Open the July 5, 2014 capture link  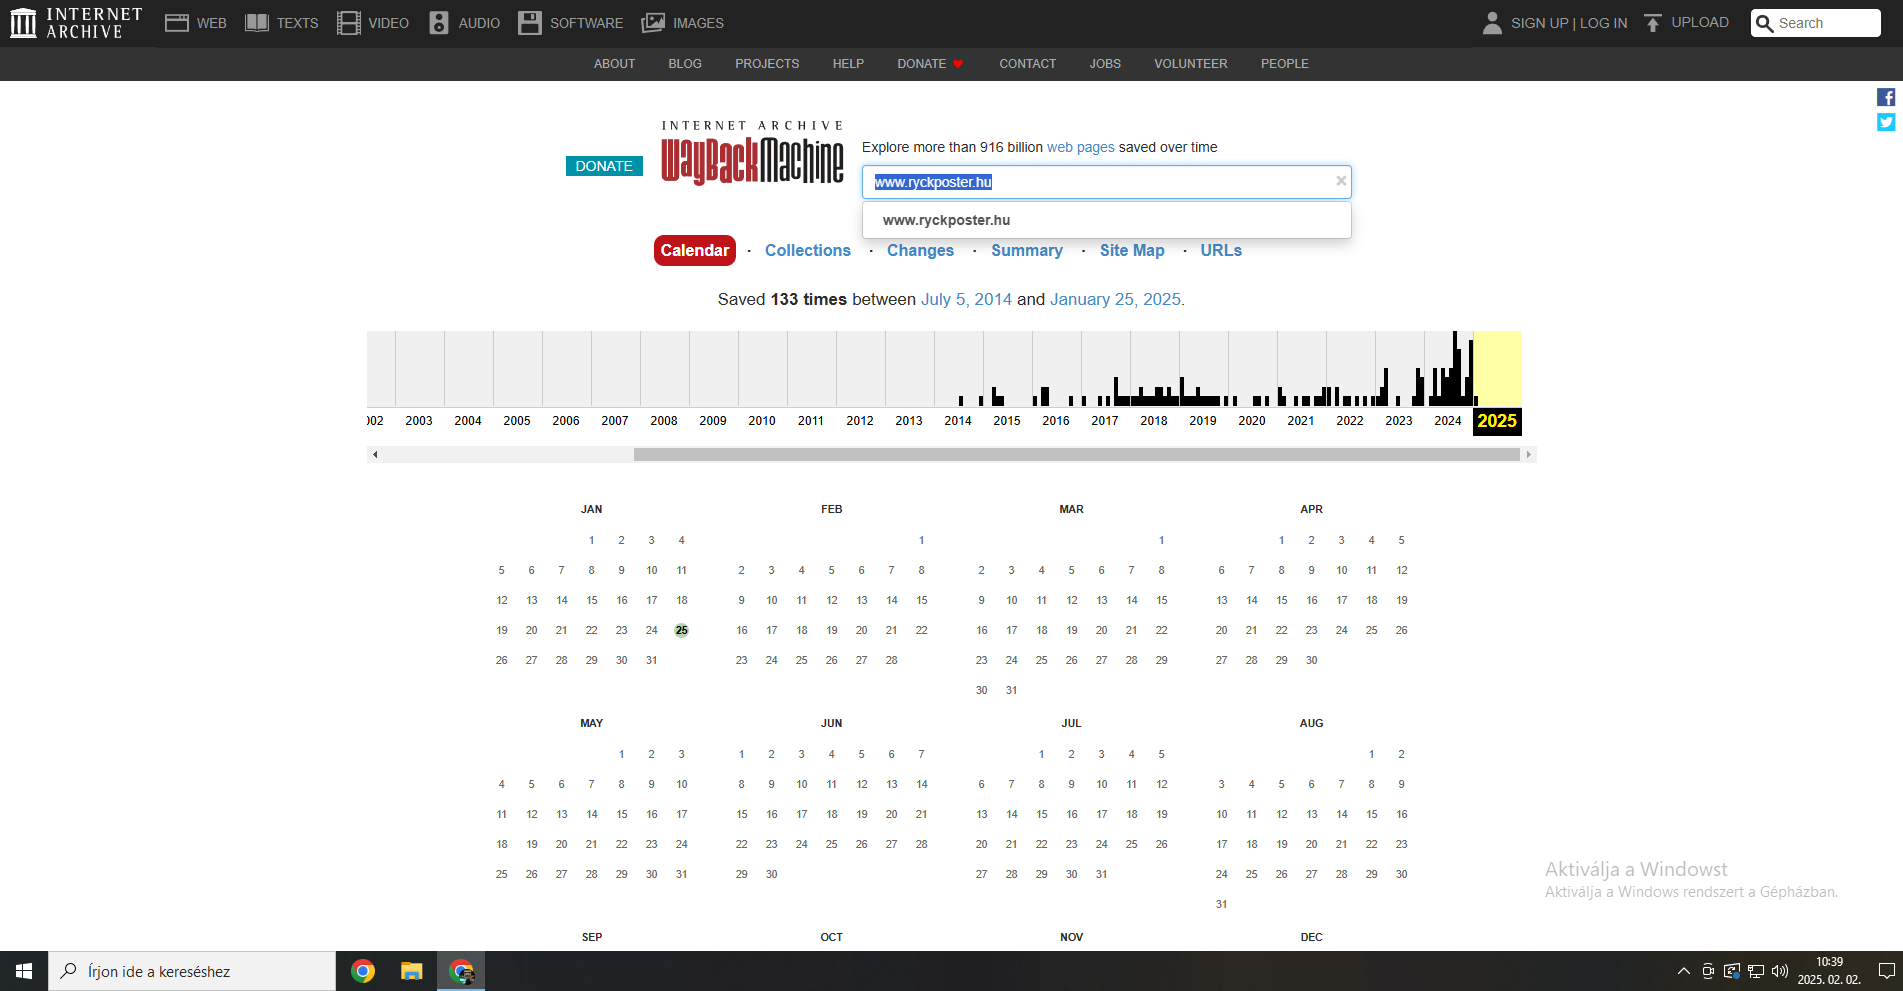point(966,299)
